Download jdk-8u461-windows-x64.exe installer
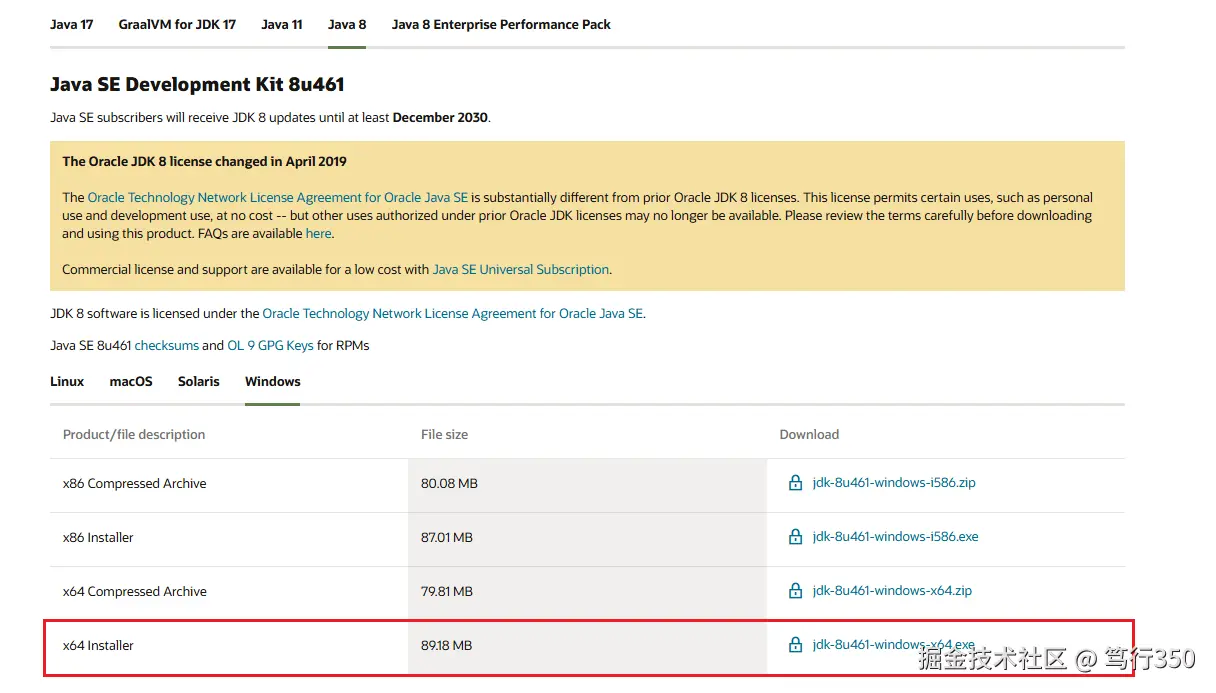Viewport: 1216px width, 693px height. 894,645
